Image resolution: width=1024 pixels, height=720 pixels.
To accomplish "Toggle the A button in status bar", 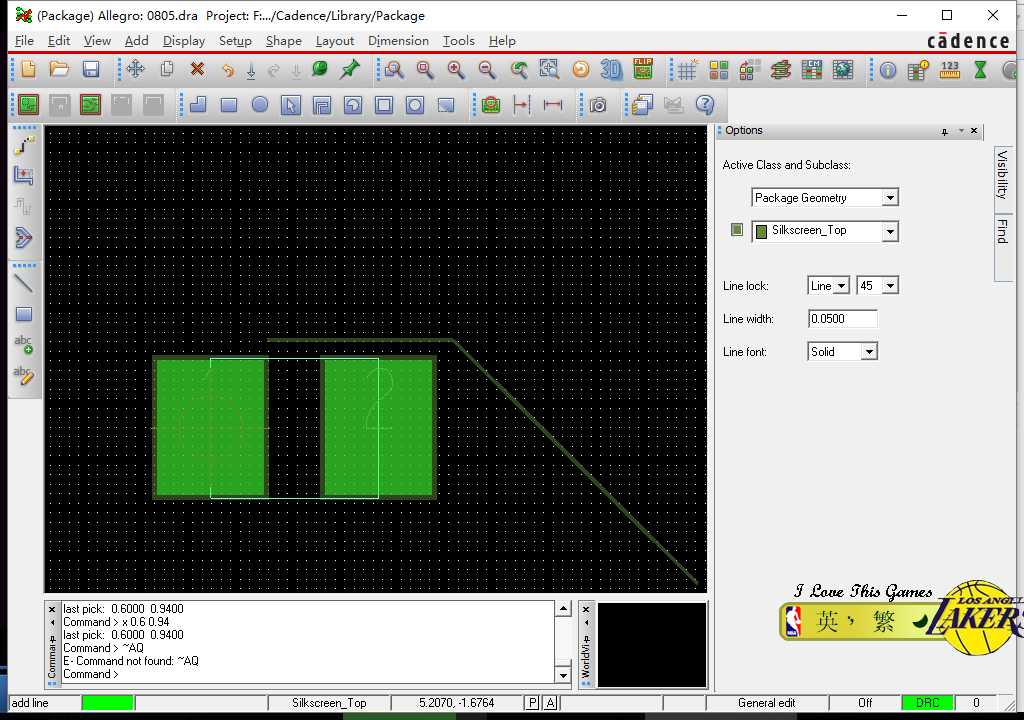I will click(x=550, y=703).
